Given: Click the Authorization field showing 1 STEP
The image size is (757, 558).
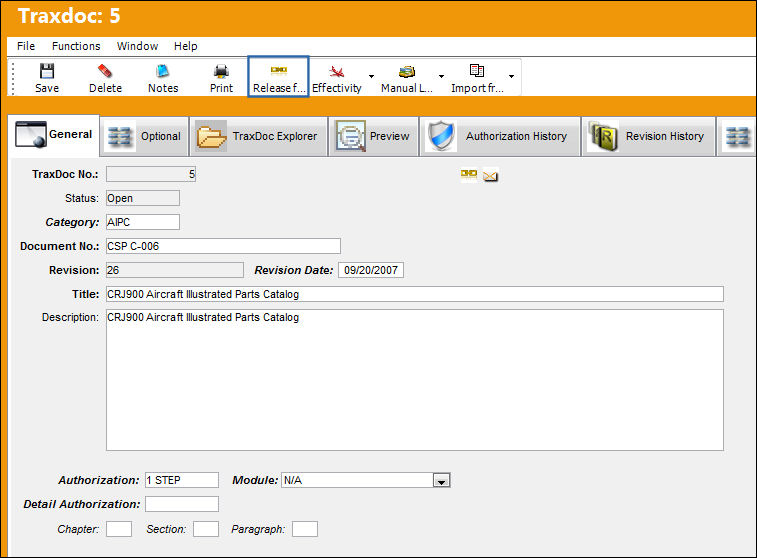Looking at the screenshot, I should tap(182, 480).
